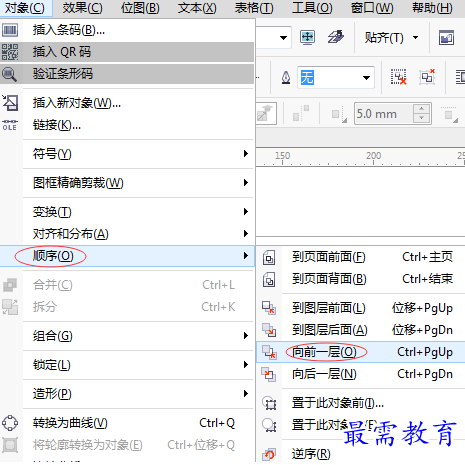This screenshot has height=465, width=465.
Task: Expand the 组合(G) submenu
Action: [127, 336]
